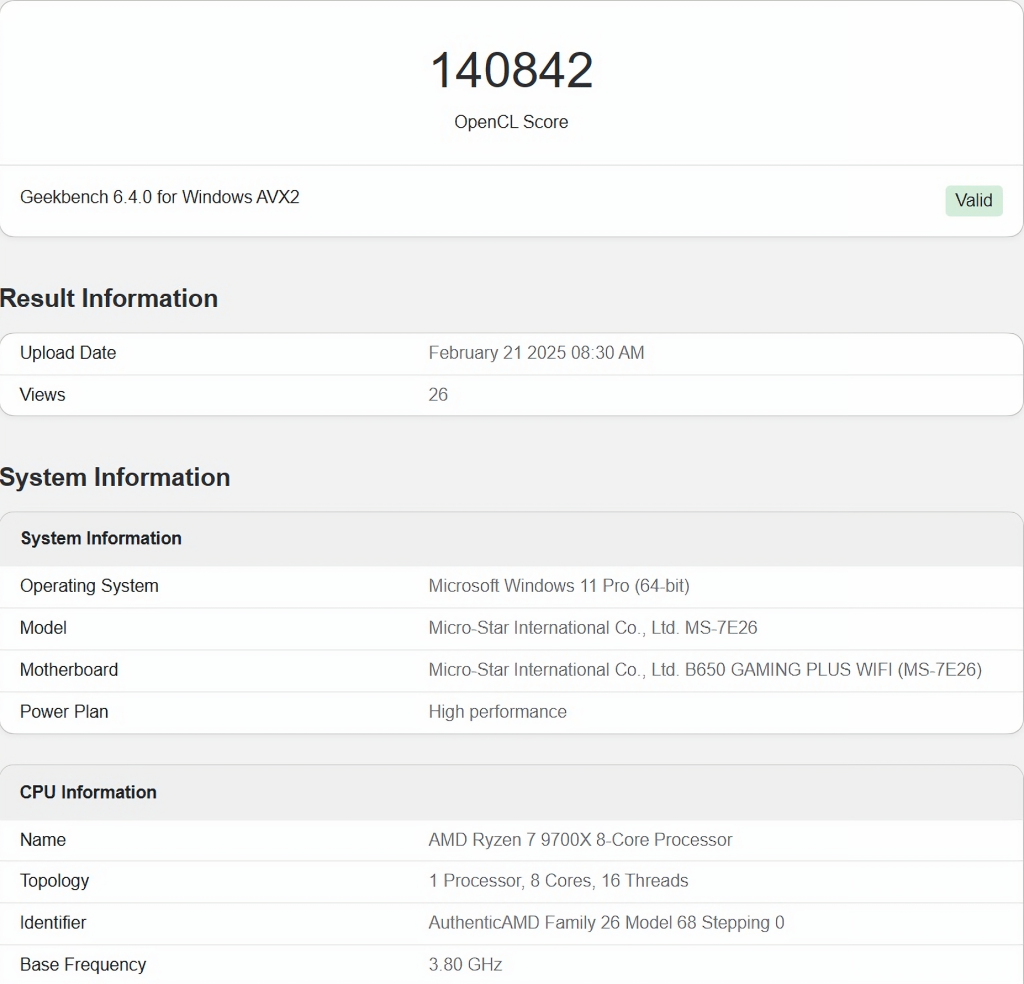This screenshot has width=1024, height=984.
Task: Select the AMD Ryzen 7 9700X 8-Core Processor value
Action: tap(581, 840)
